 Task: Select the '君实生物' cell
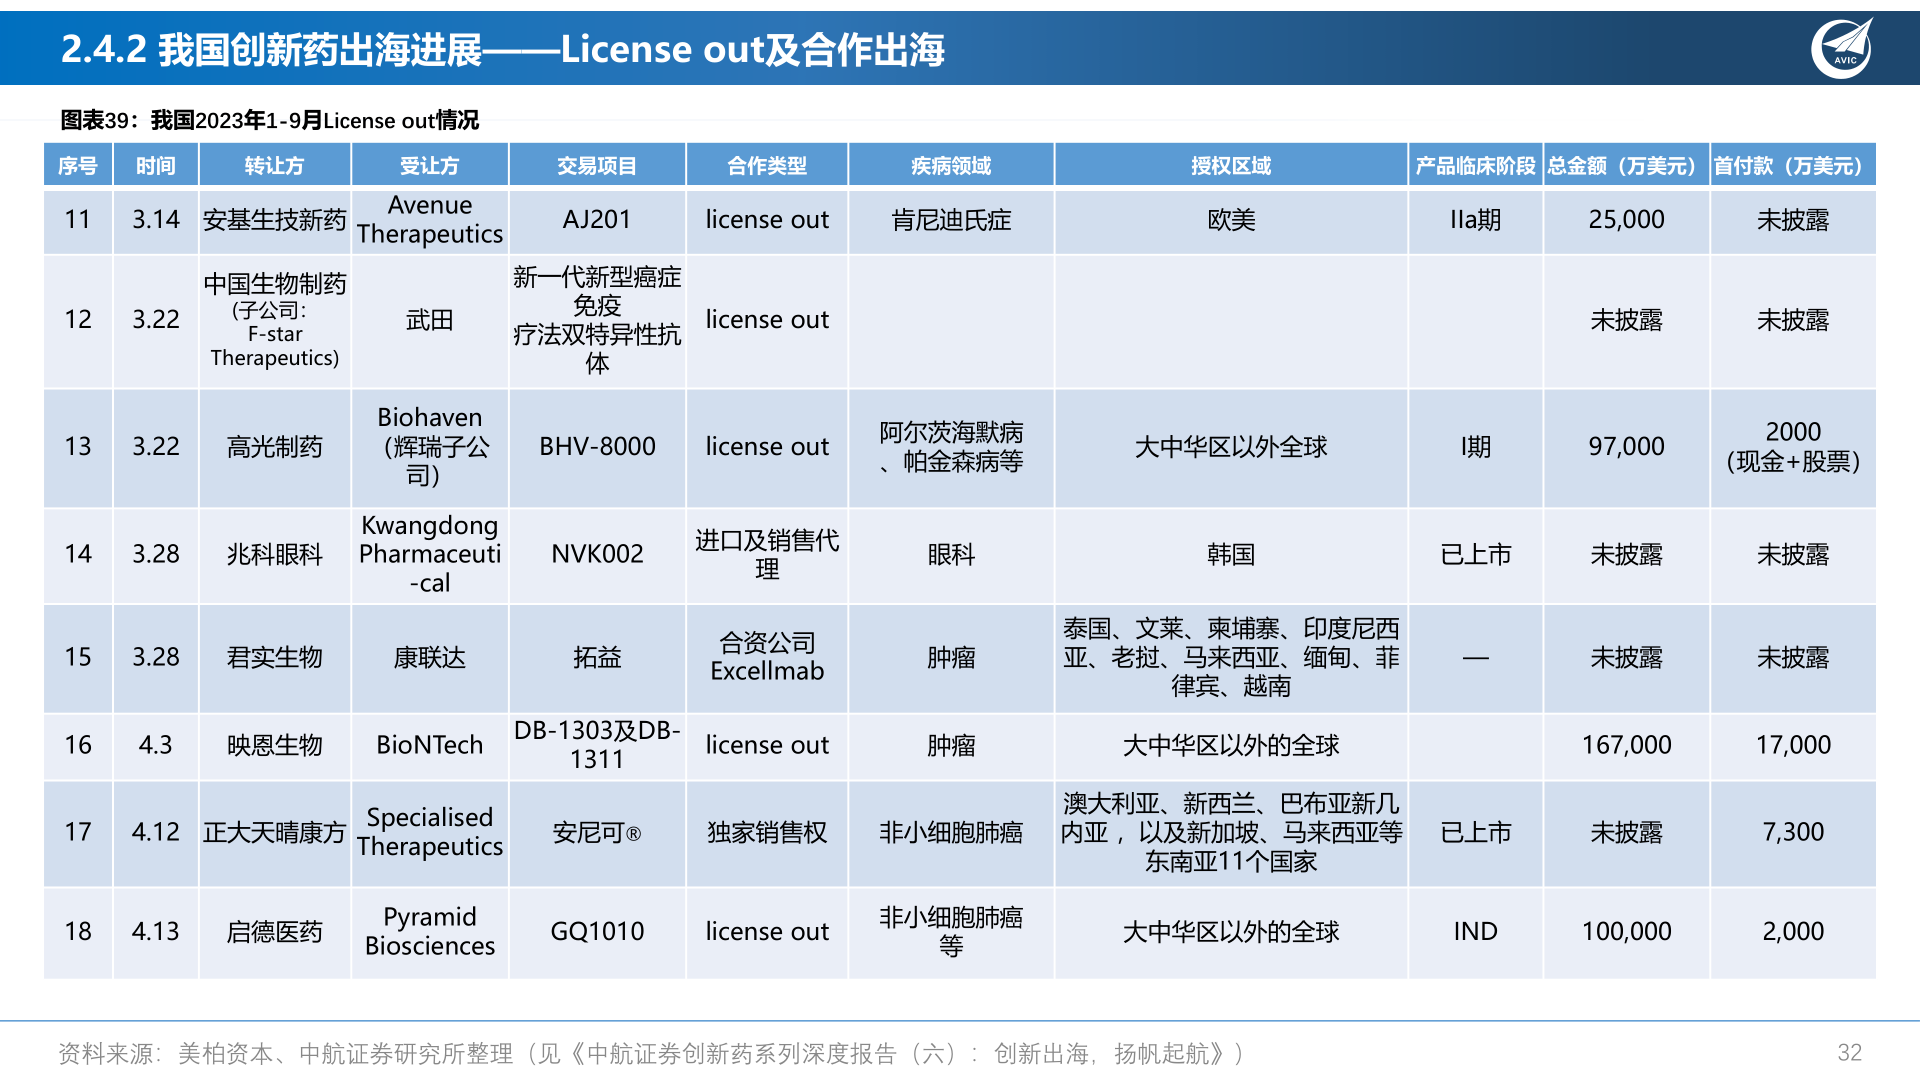click(x=275, y=658)
